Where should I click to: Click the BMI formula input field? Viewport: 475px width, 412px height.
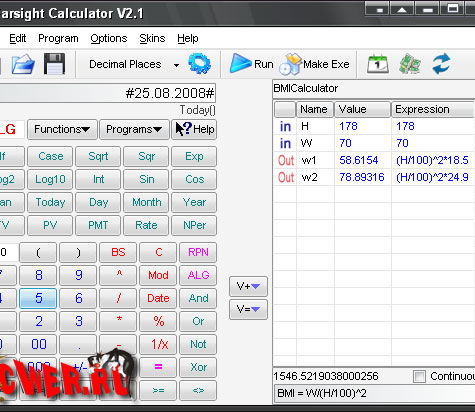[374, 394]
